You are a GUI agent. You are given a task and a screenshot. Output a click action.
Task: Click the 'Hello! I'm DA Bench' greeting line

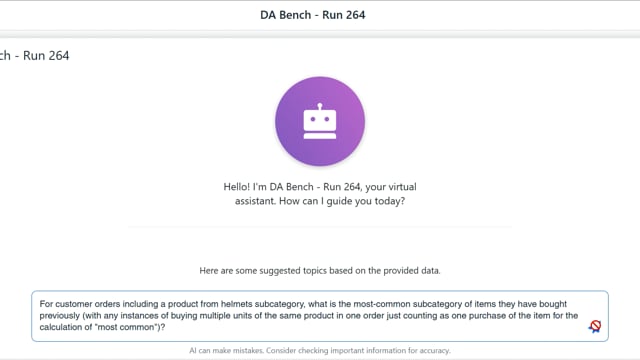click(320, 187)
